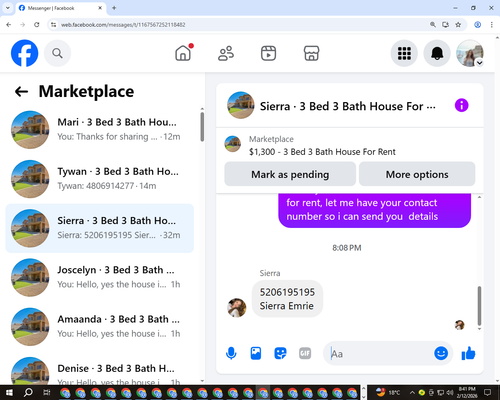Open the emoji smiley picker
Viewport: 500px width, 400px height.
pos(441,353)
